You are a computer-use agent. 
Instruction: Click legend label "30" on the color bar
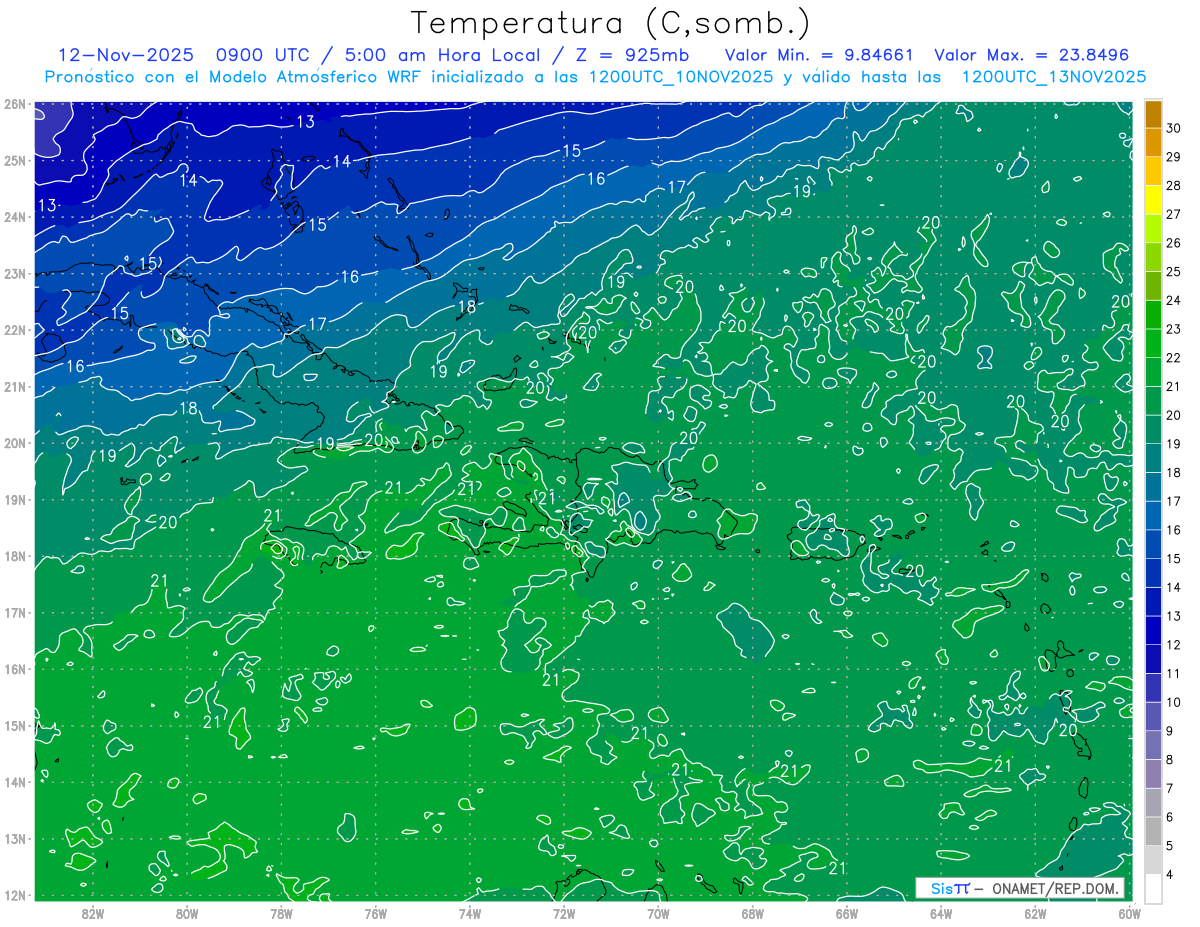(1174, 128)
